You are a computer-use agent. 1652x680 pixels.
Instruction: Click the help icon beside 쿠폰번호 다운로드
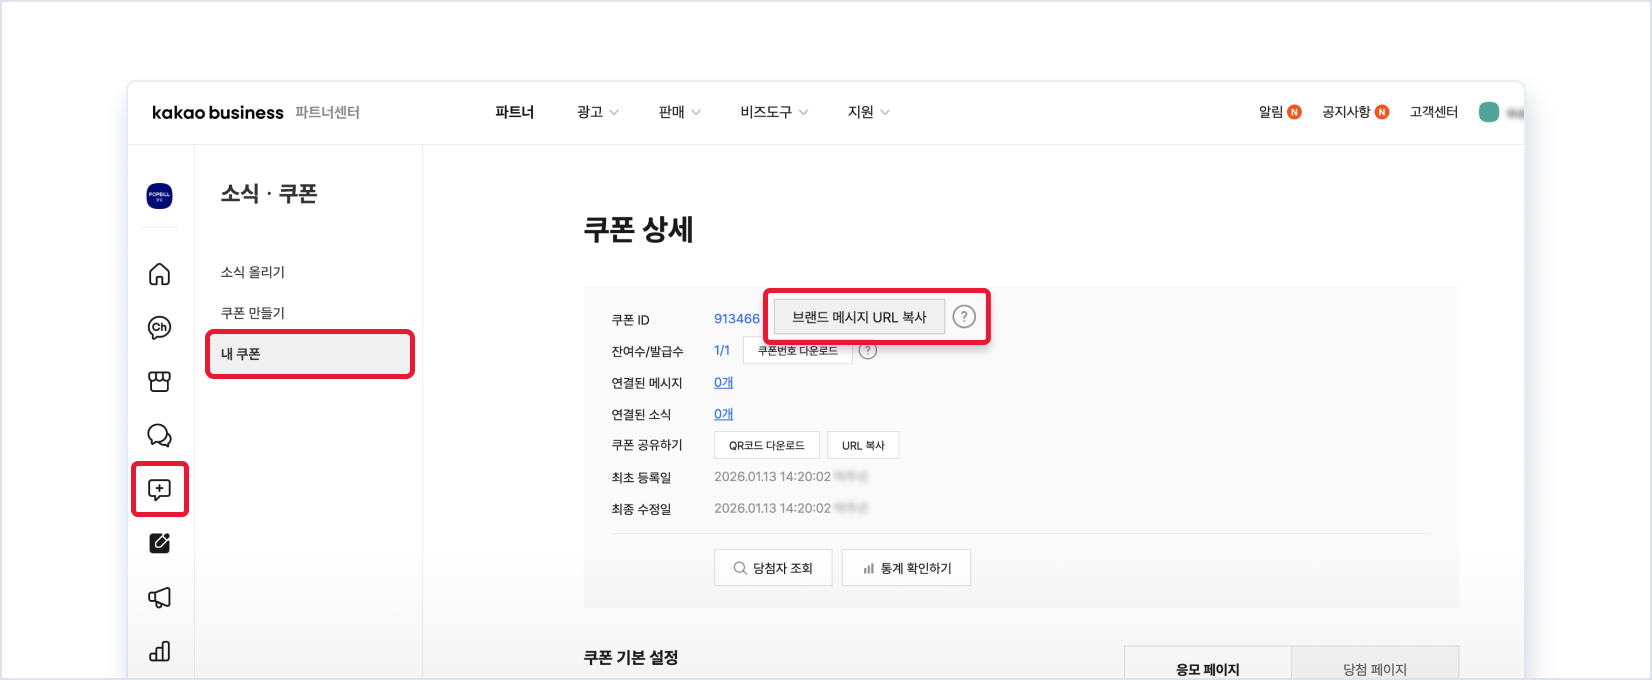coord(868,351)
